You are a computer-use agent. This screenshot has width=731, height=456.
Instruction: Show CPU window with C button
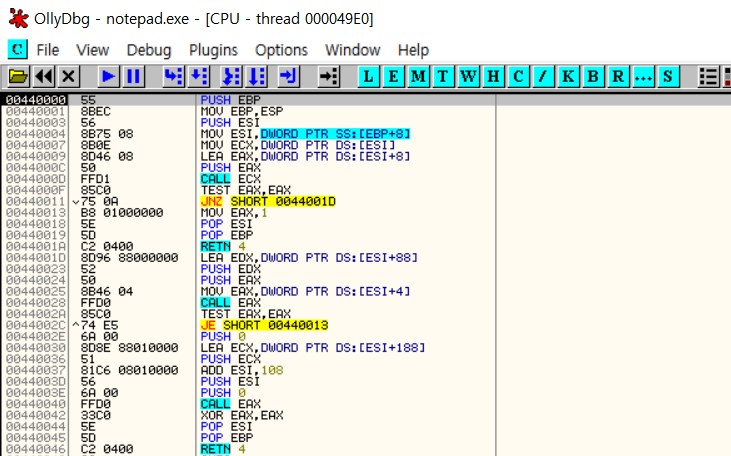[518, 76]
